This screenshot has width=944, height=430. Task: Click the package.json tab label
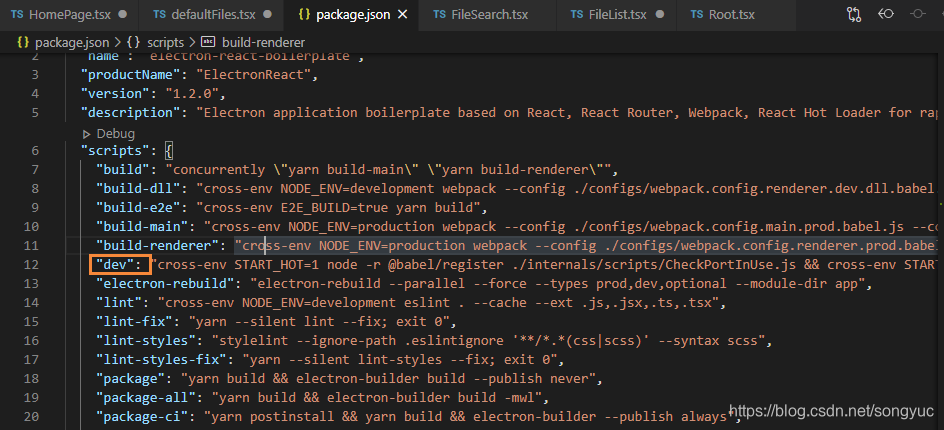(x=353, y=14)
